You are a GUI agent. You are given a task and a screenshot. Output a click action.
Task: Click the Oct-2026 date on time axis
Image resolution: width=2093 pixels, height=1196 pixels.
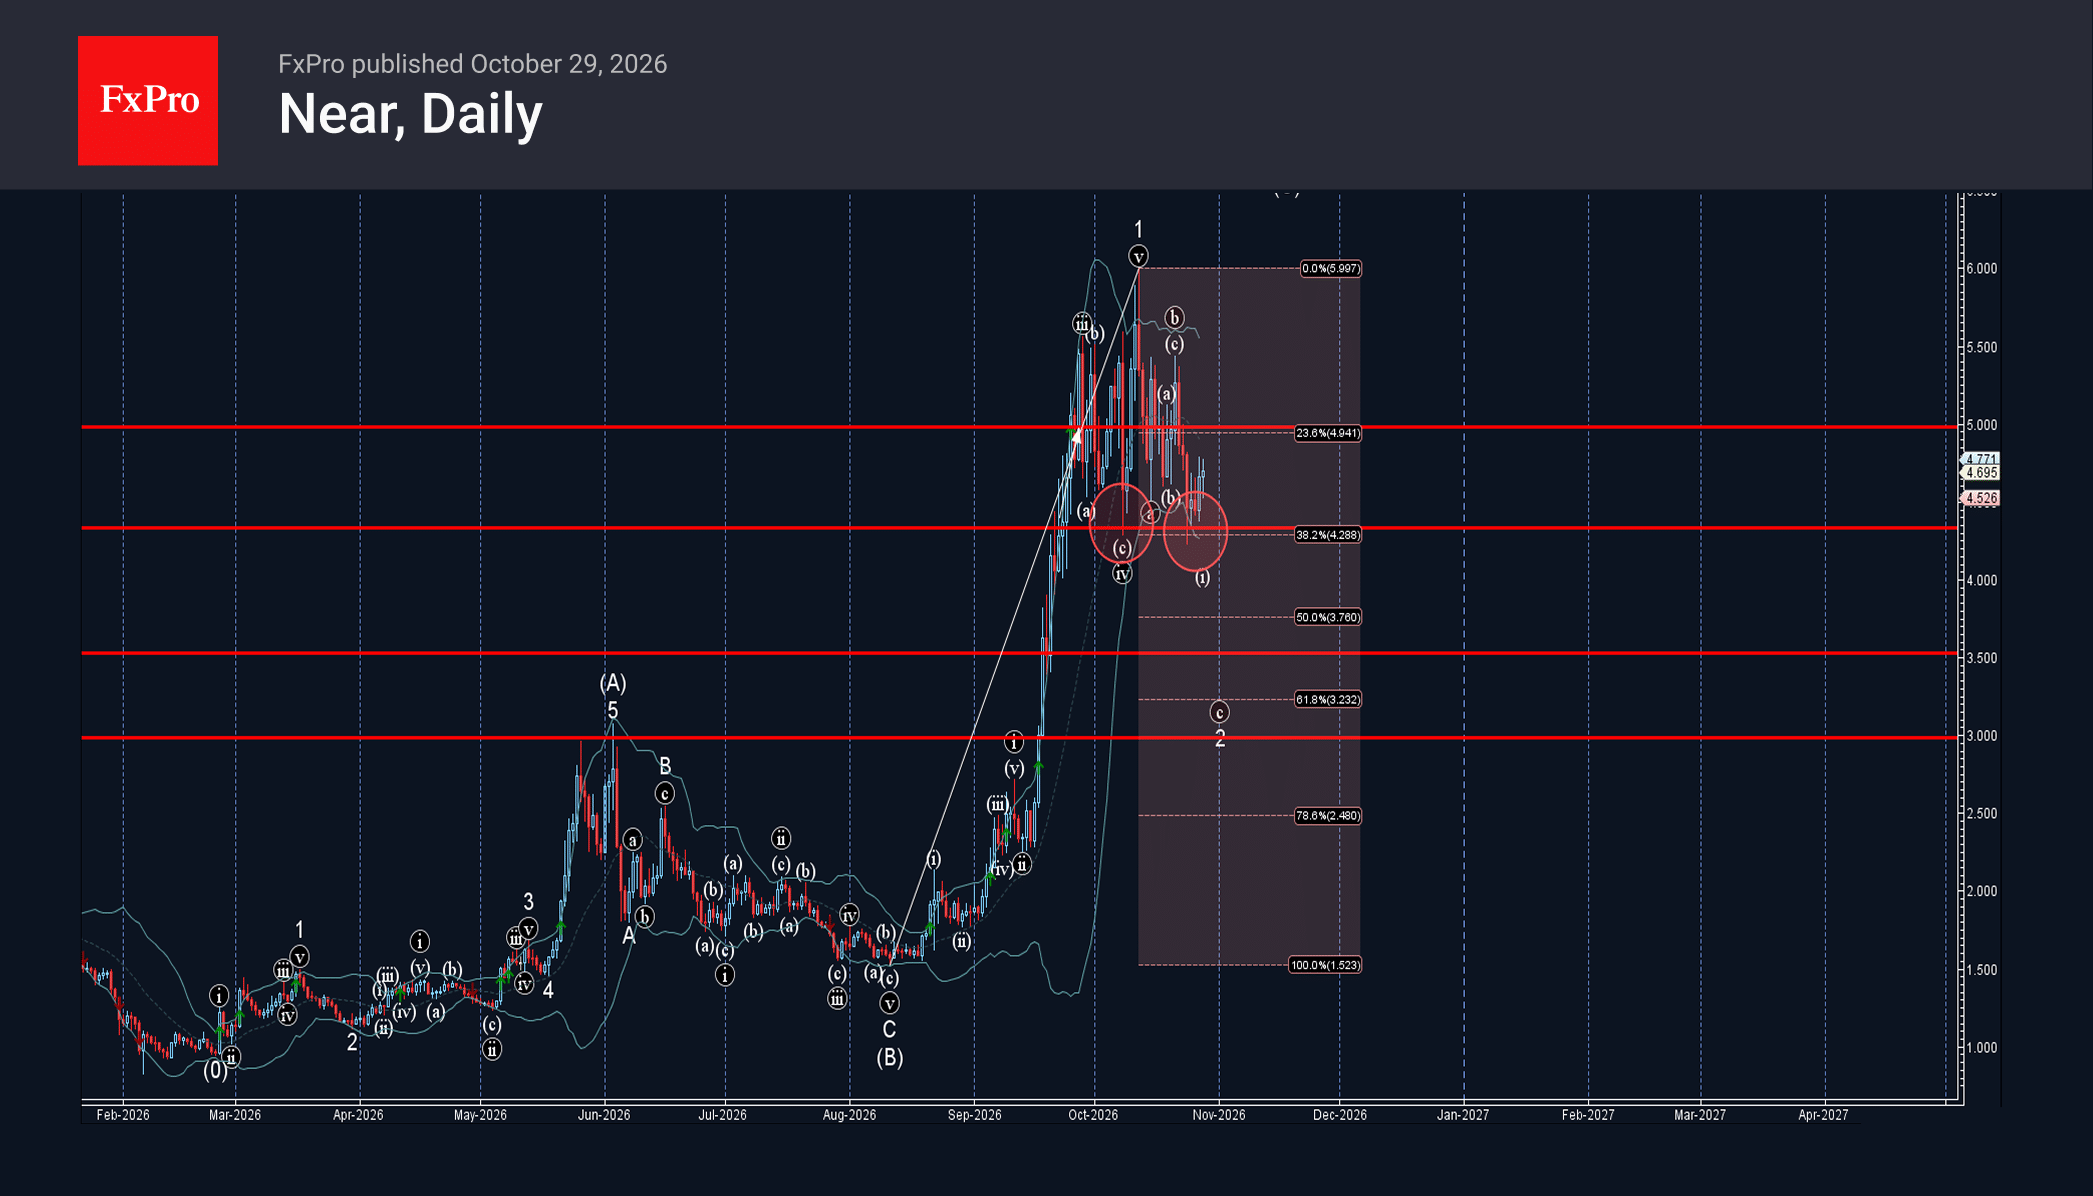(1093, 1115)
